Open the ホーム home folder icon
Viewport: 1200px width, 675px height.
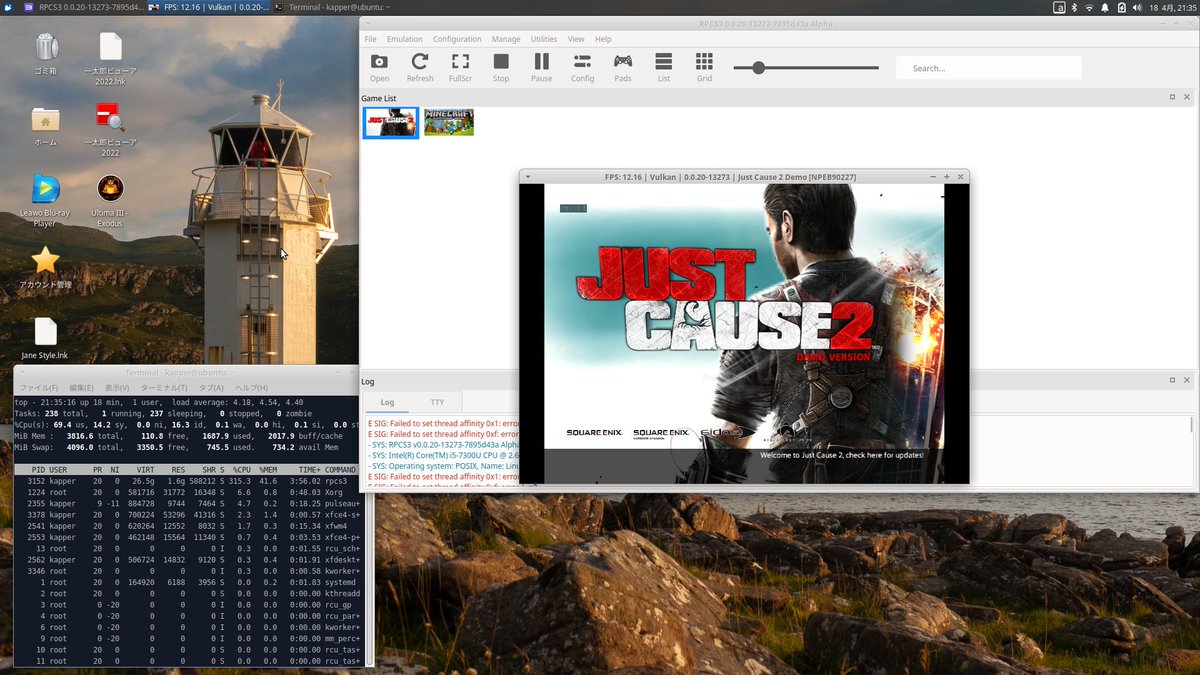pos(46,126)
